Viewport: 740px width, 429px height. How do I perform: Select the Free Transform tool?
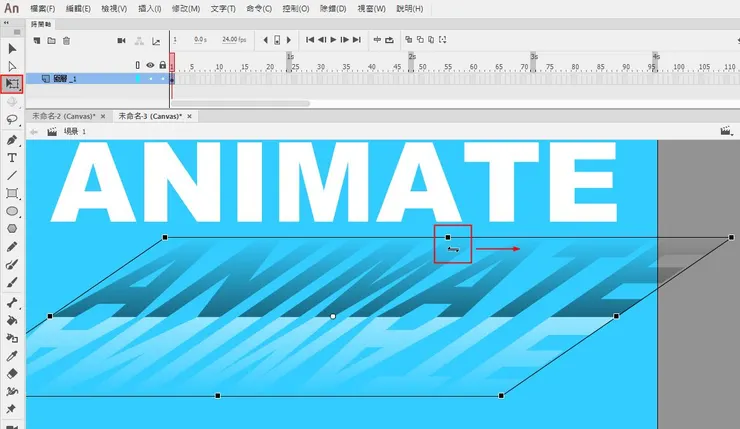click(x=12, y=84)
